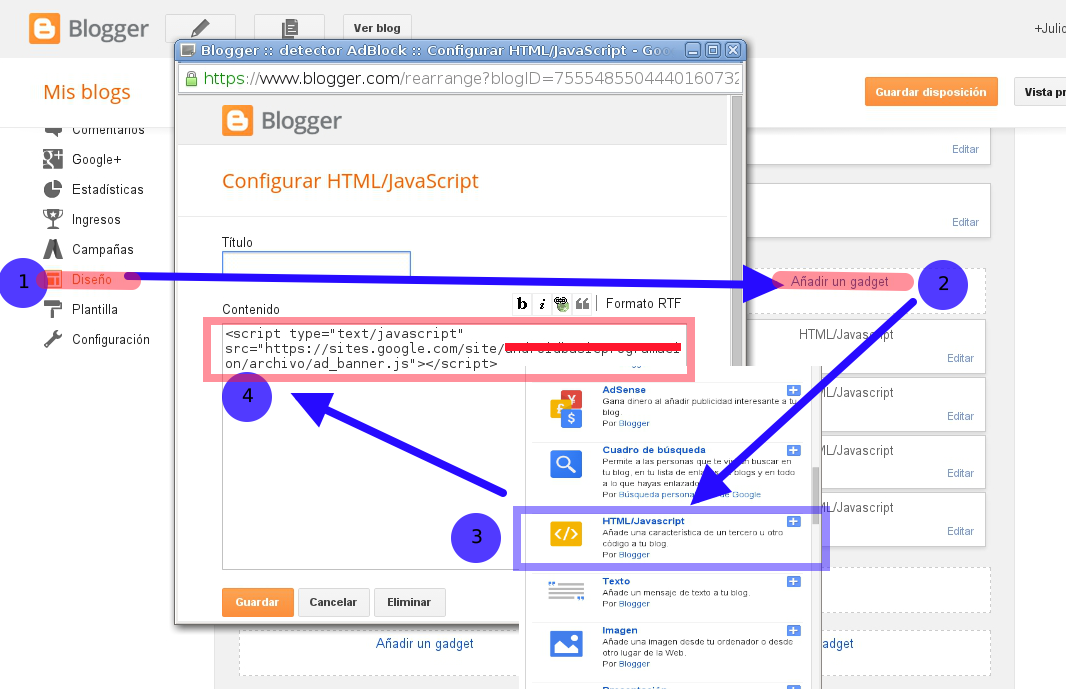Click the insert link icon in Contenido toolbar
Screen dimensions: 1066x689
coord(562,303)
